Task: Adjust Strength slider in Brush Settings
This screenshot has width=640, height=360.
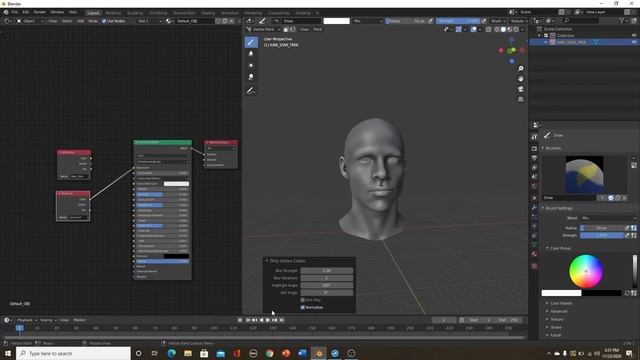Action: click(x=602, y=236)
